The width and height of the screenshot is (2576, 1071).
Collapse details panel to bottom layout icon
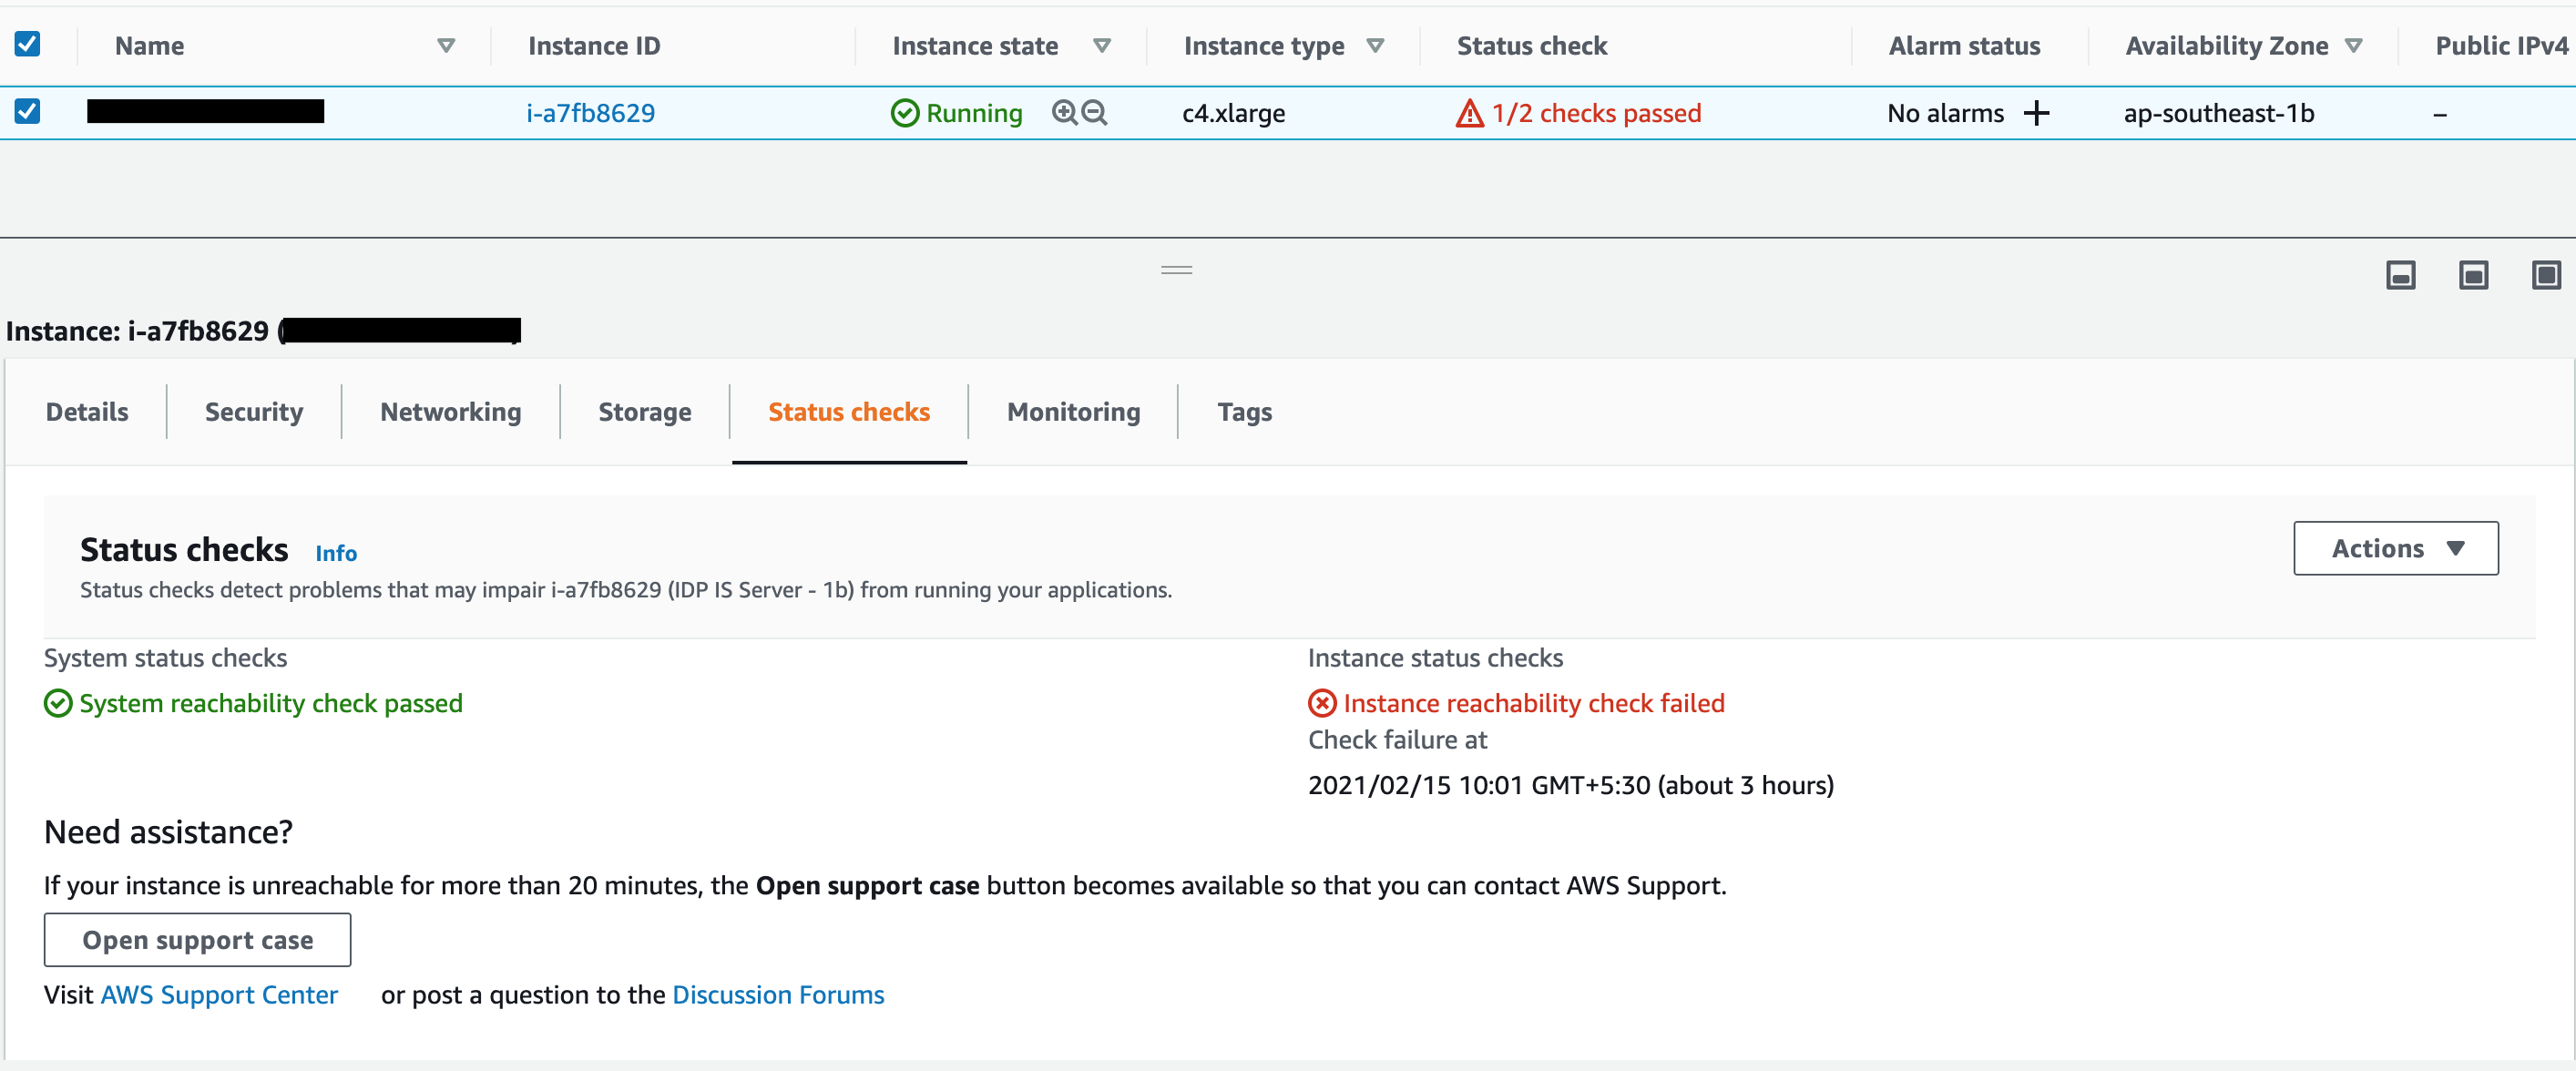[x=2400, y=275]
